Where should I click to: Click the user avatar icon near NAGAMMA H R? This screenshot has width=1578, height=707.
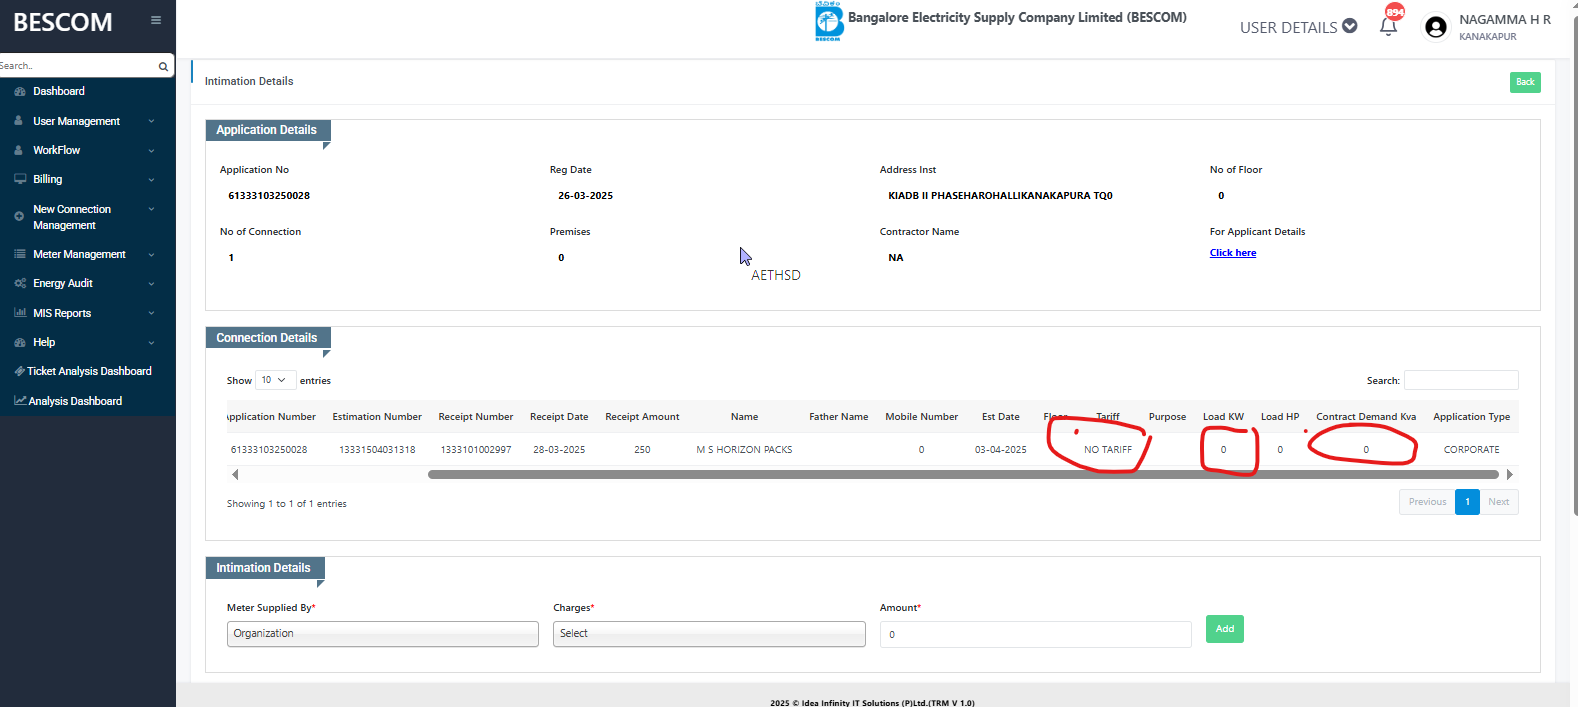[1436, 27]
